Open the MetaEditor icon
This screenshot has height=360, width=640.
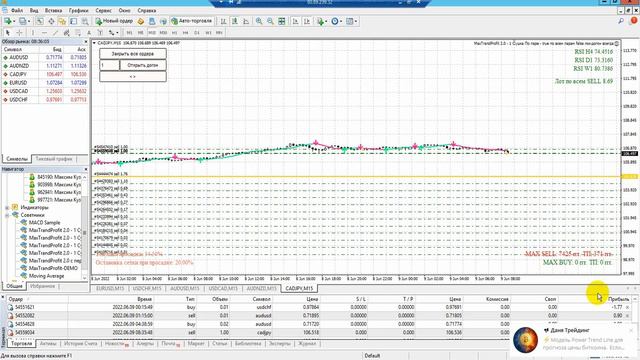pos(141,21)
